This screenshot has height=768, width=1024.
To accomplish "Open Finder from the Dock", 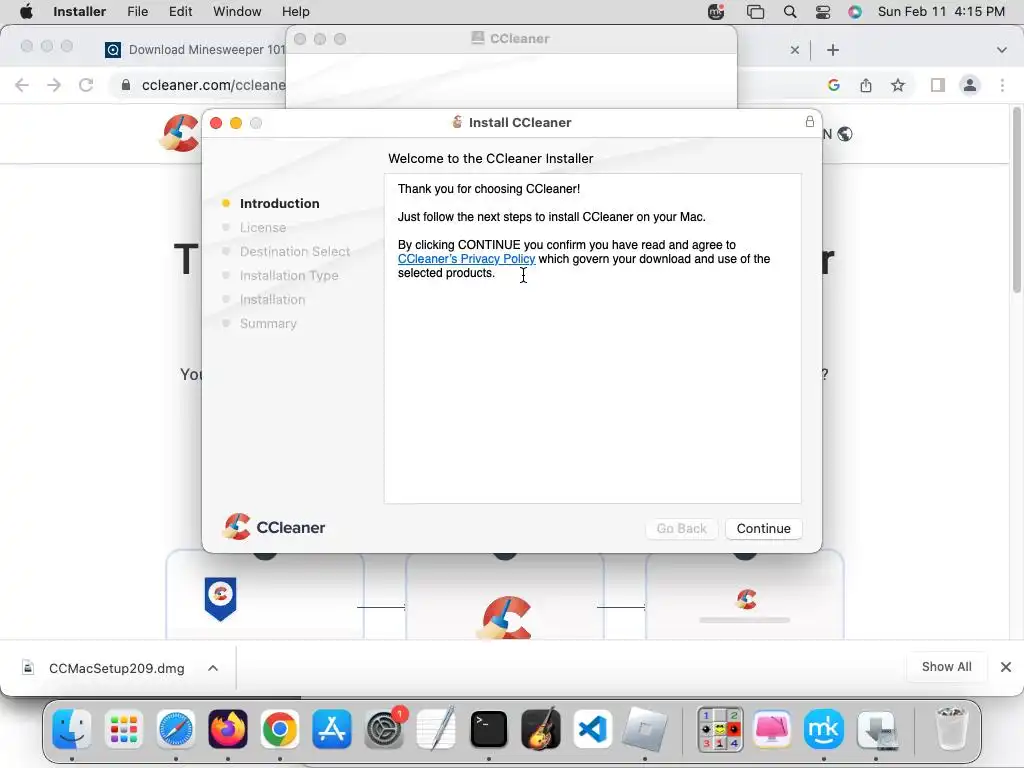I will click(x=71, y=729).
